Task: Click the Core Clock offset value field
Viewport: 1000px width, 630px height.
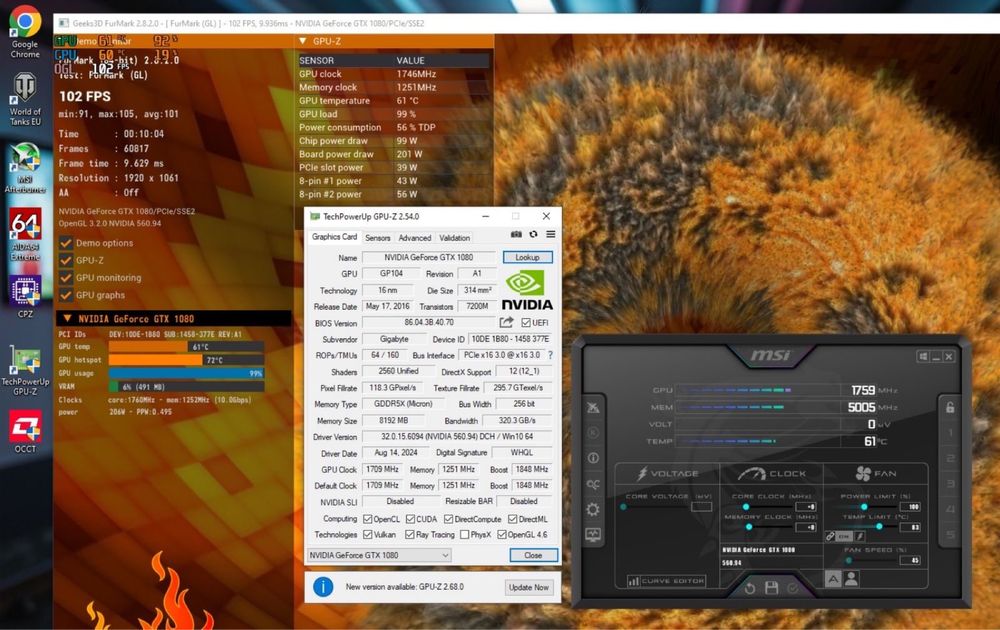Action: [805, 507]
